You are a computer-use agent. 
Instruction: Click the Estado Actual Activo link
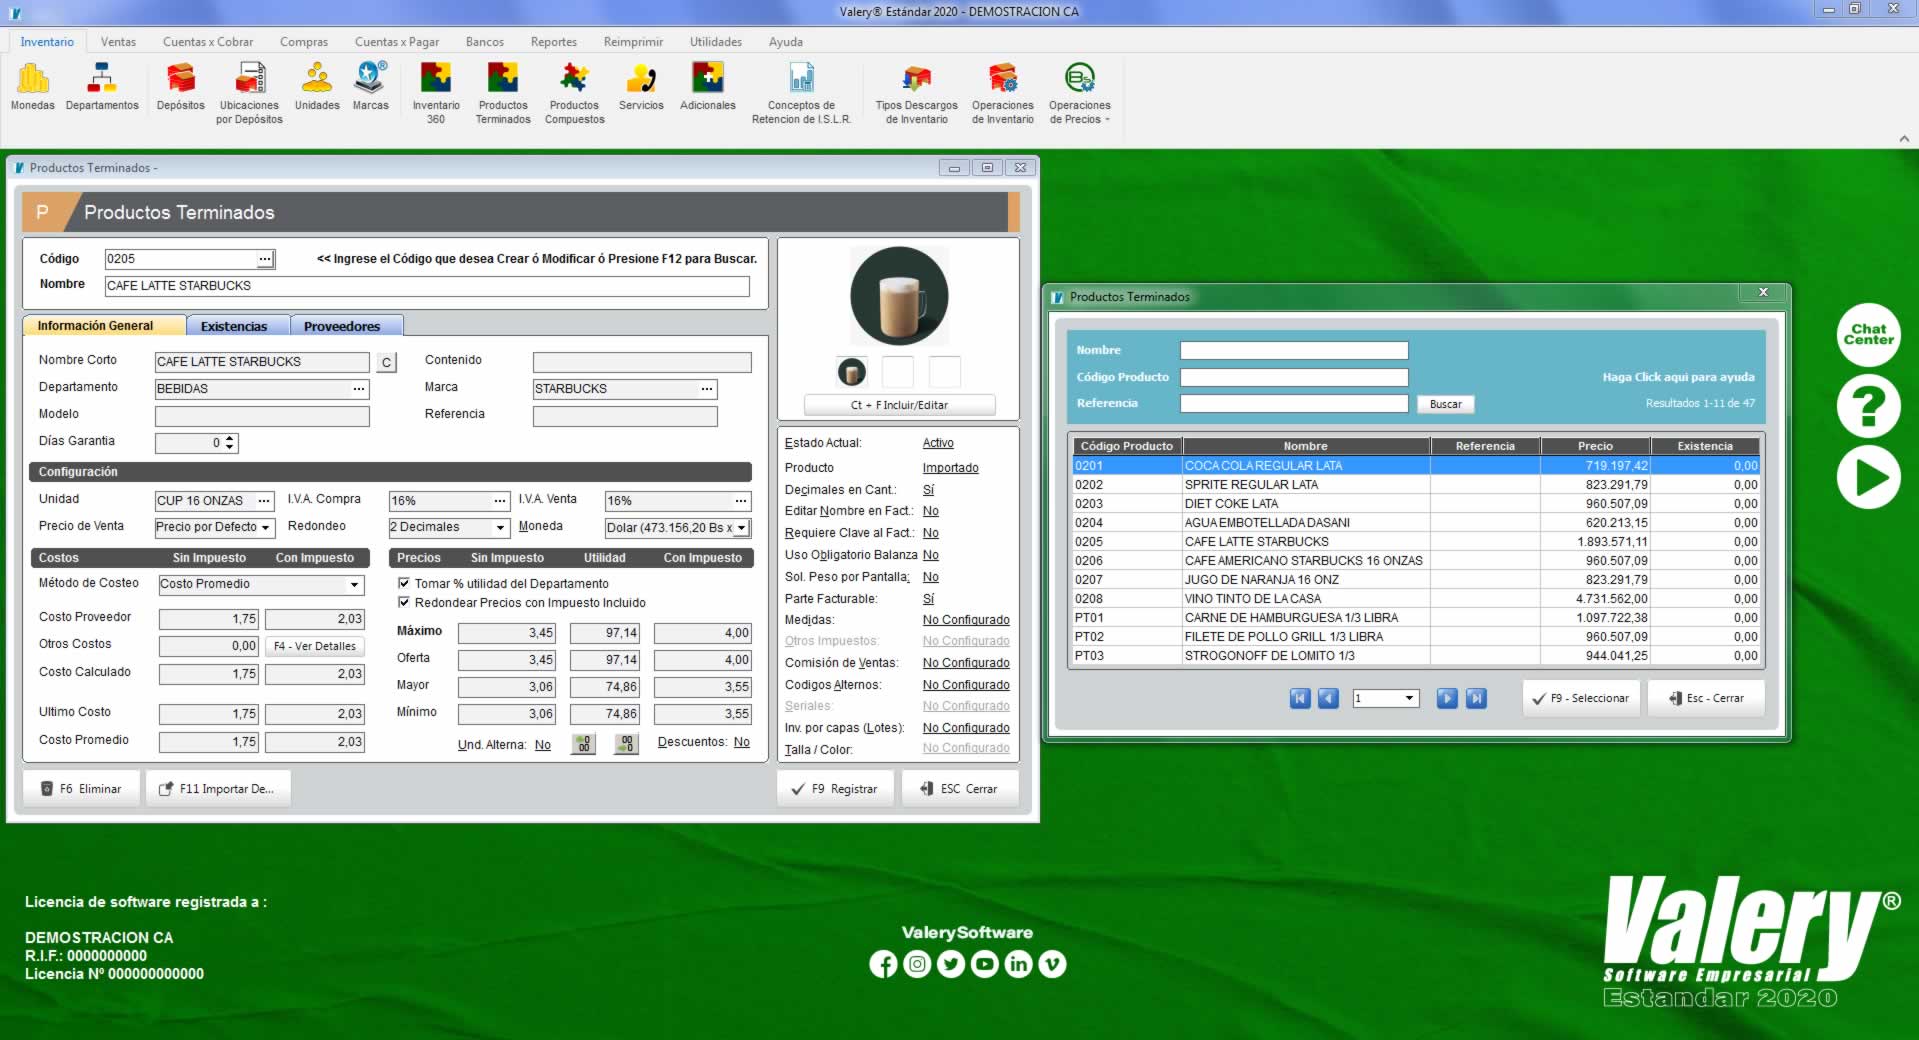click(x=938, y=443)
